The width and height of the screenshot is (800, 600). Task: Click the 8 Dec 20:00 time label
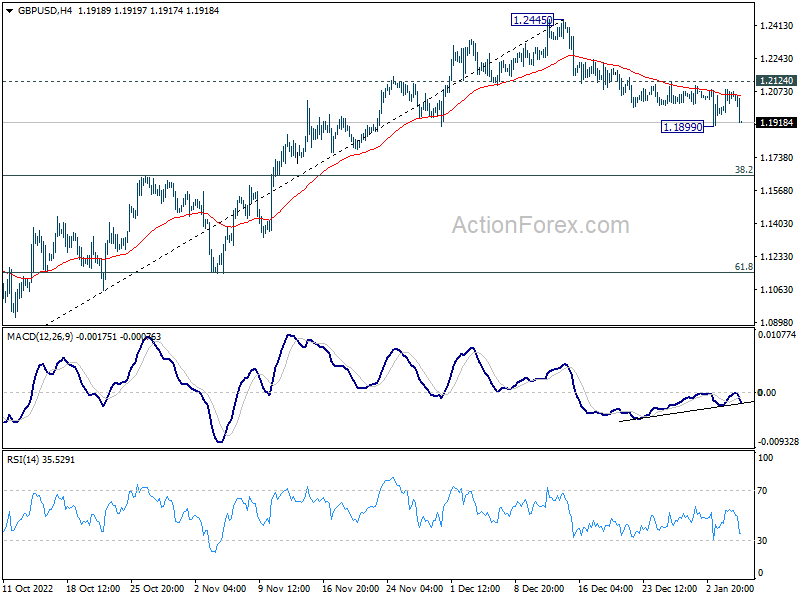coord(539,588)
